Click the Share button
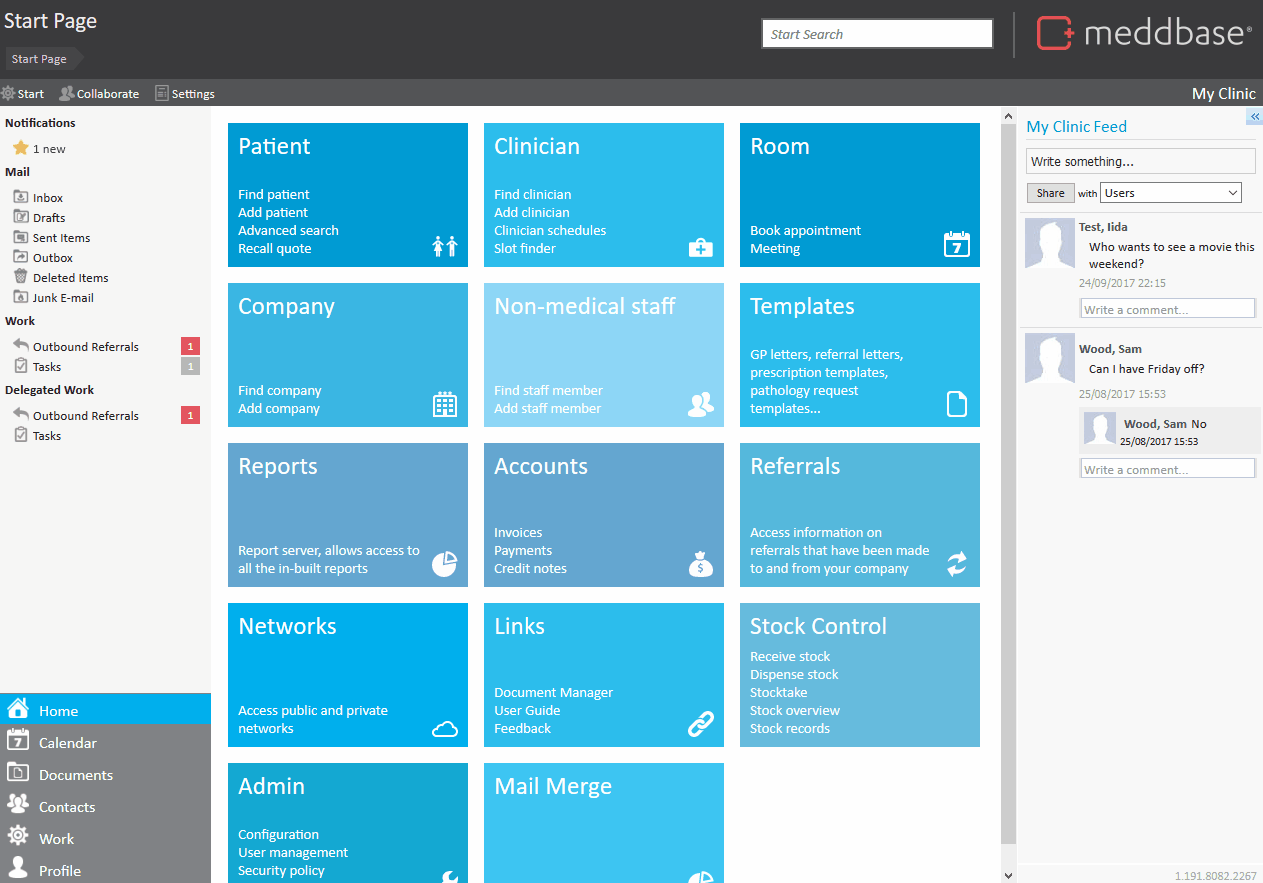This screenshot has height=883, width=1263. pyautogui.click(x=1050, y=193)
